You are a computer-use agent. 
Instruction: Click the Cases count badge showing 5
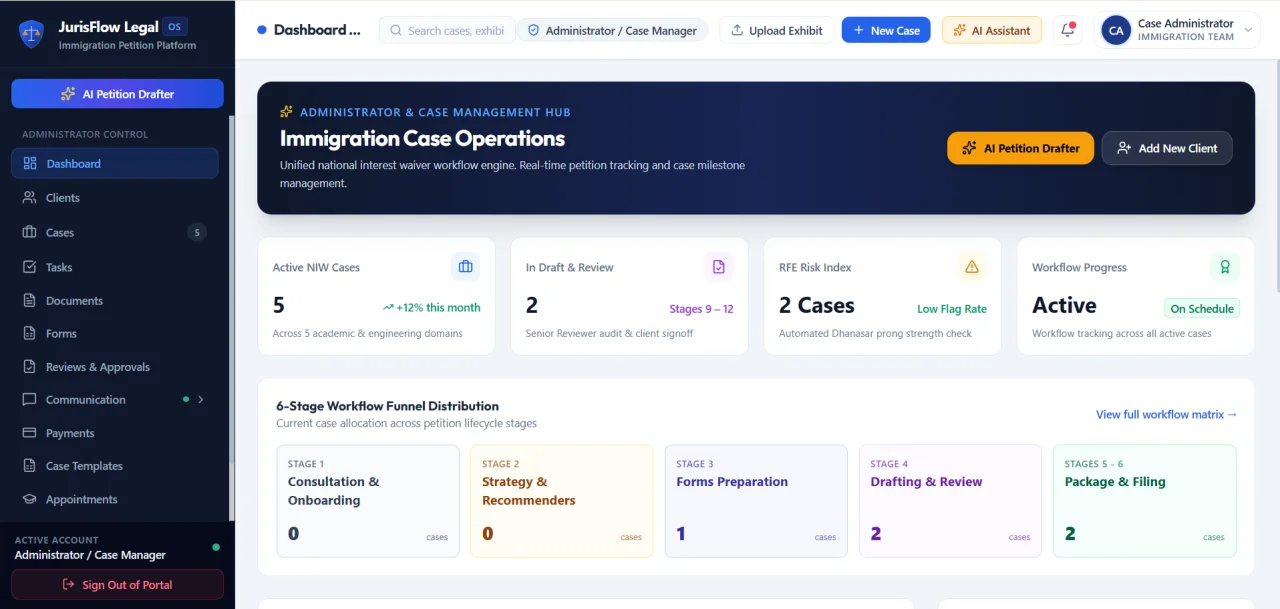(x=197, y=232)
